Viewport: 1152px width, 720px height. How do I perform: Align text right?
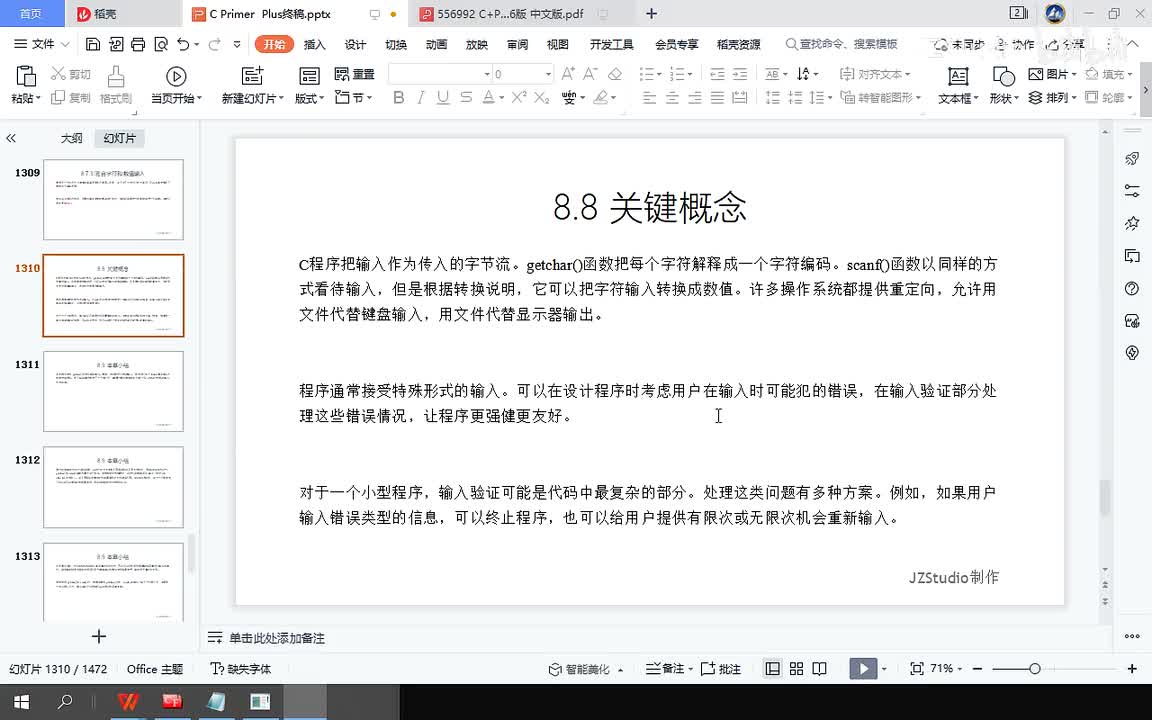click(695, 98)
